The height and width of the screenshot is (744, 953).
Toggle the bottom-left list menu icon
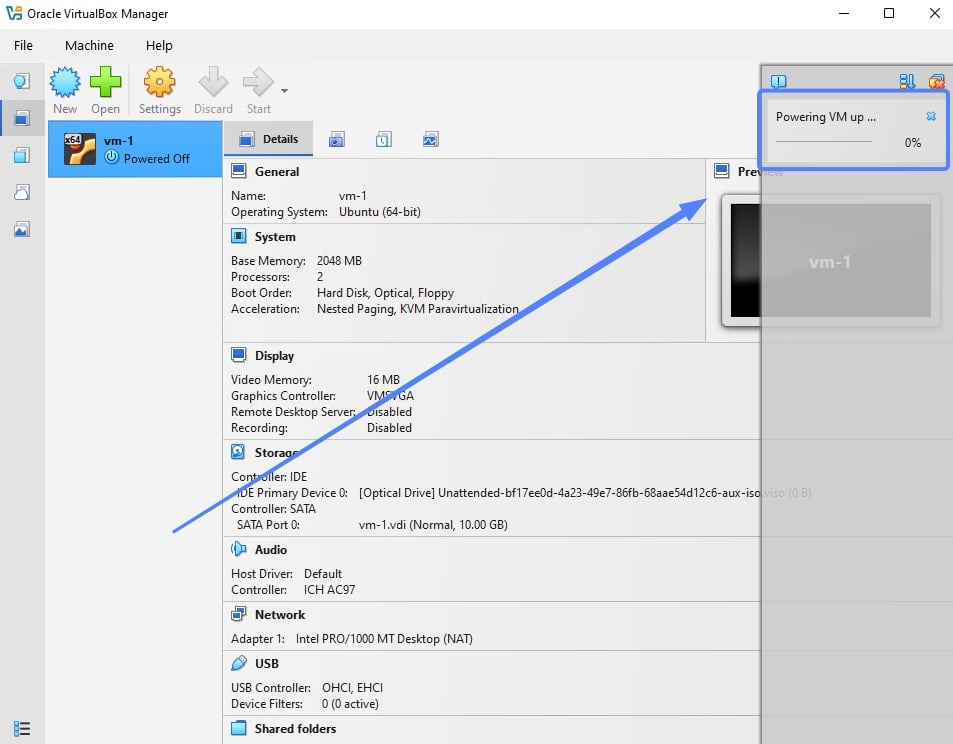(x=22, y=728)
